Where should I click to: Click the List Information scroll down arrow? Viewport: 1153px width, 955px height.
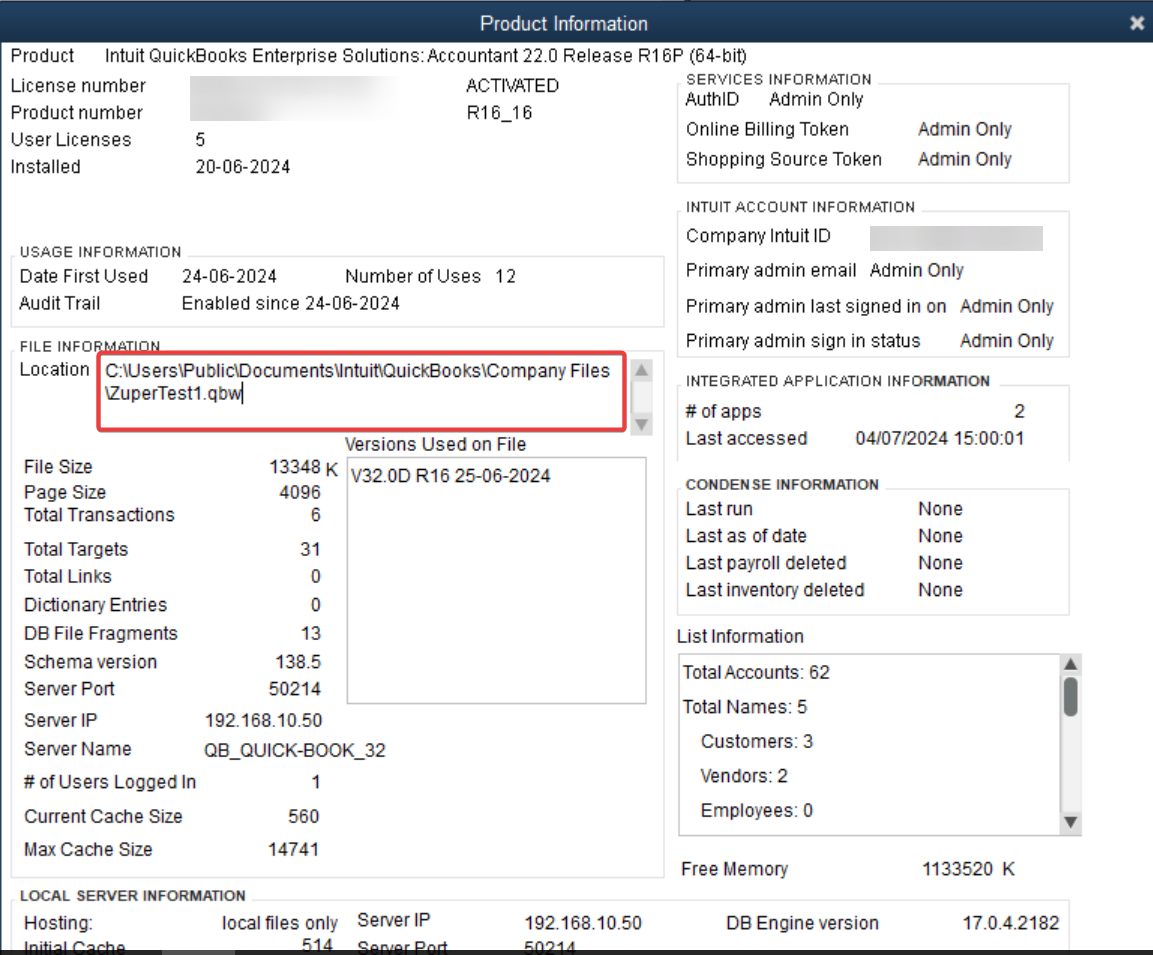tap(1071, 822)
